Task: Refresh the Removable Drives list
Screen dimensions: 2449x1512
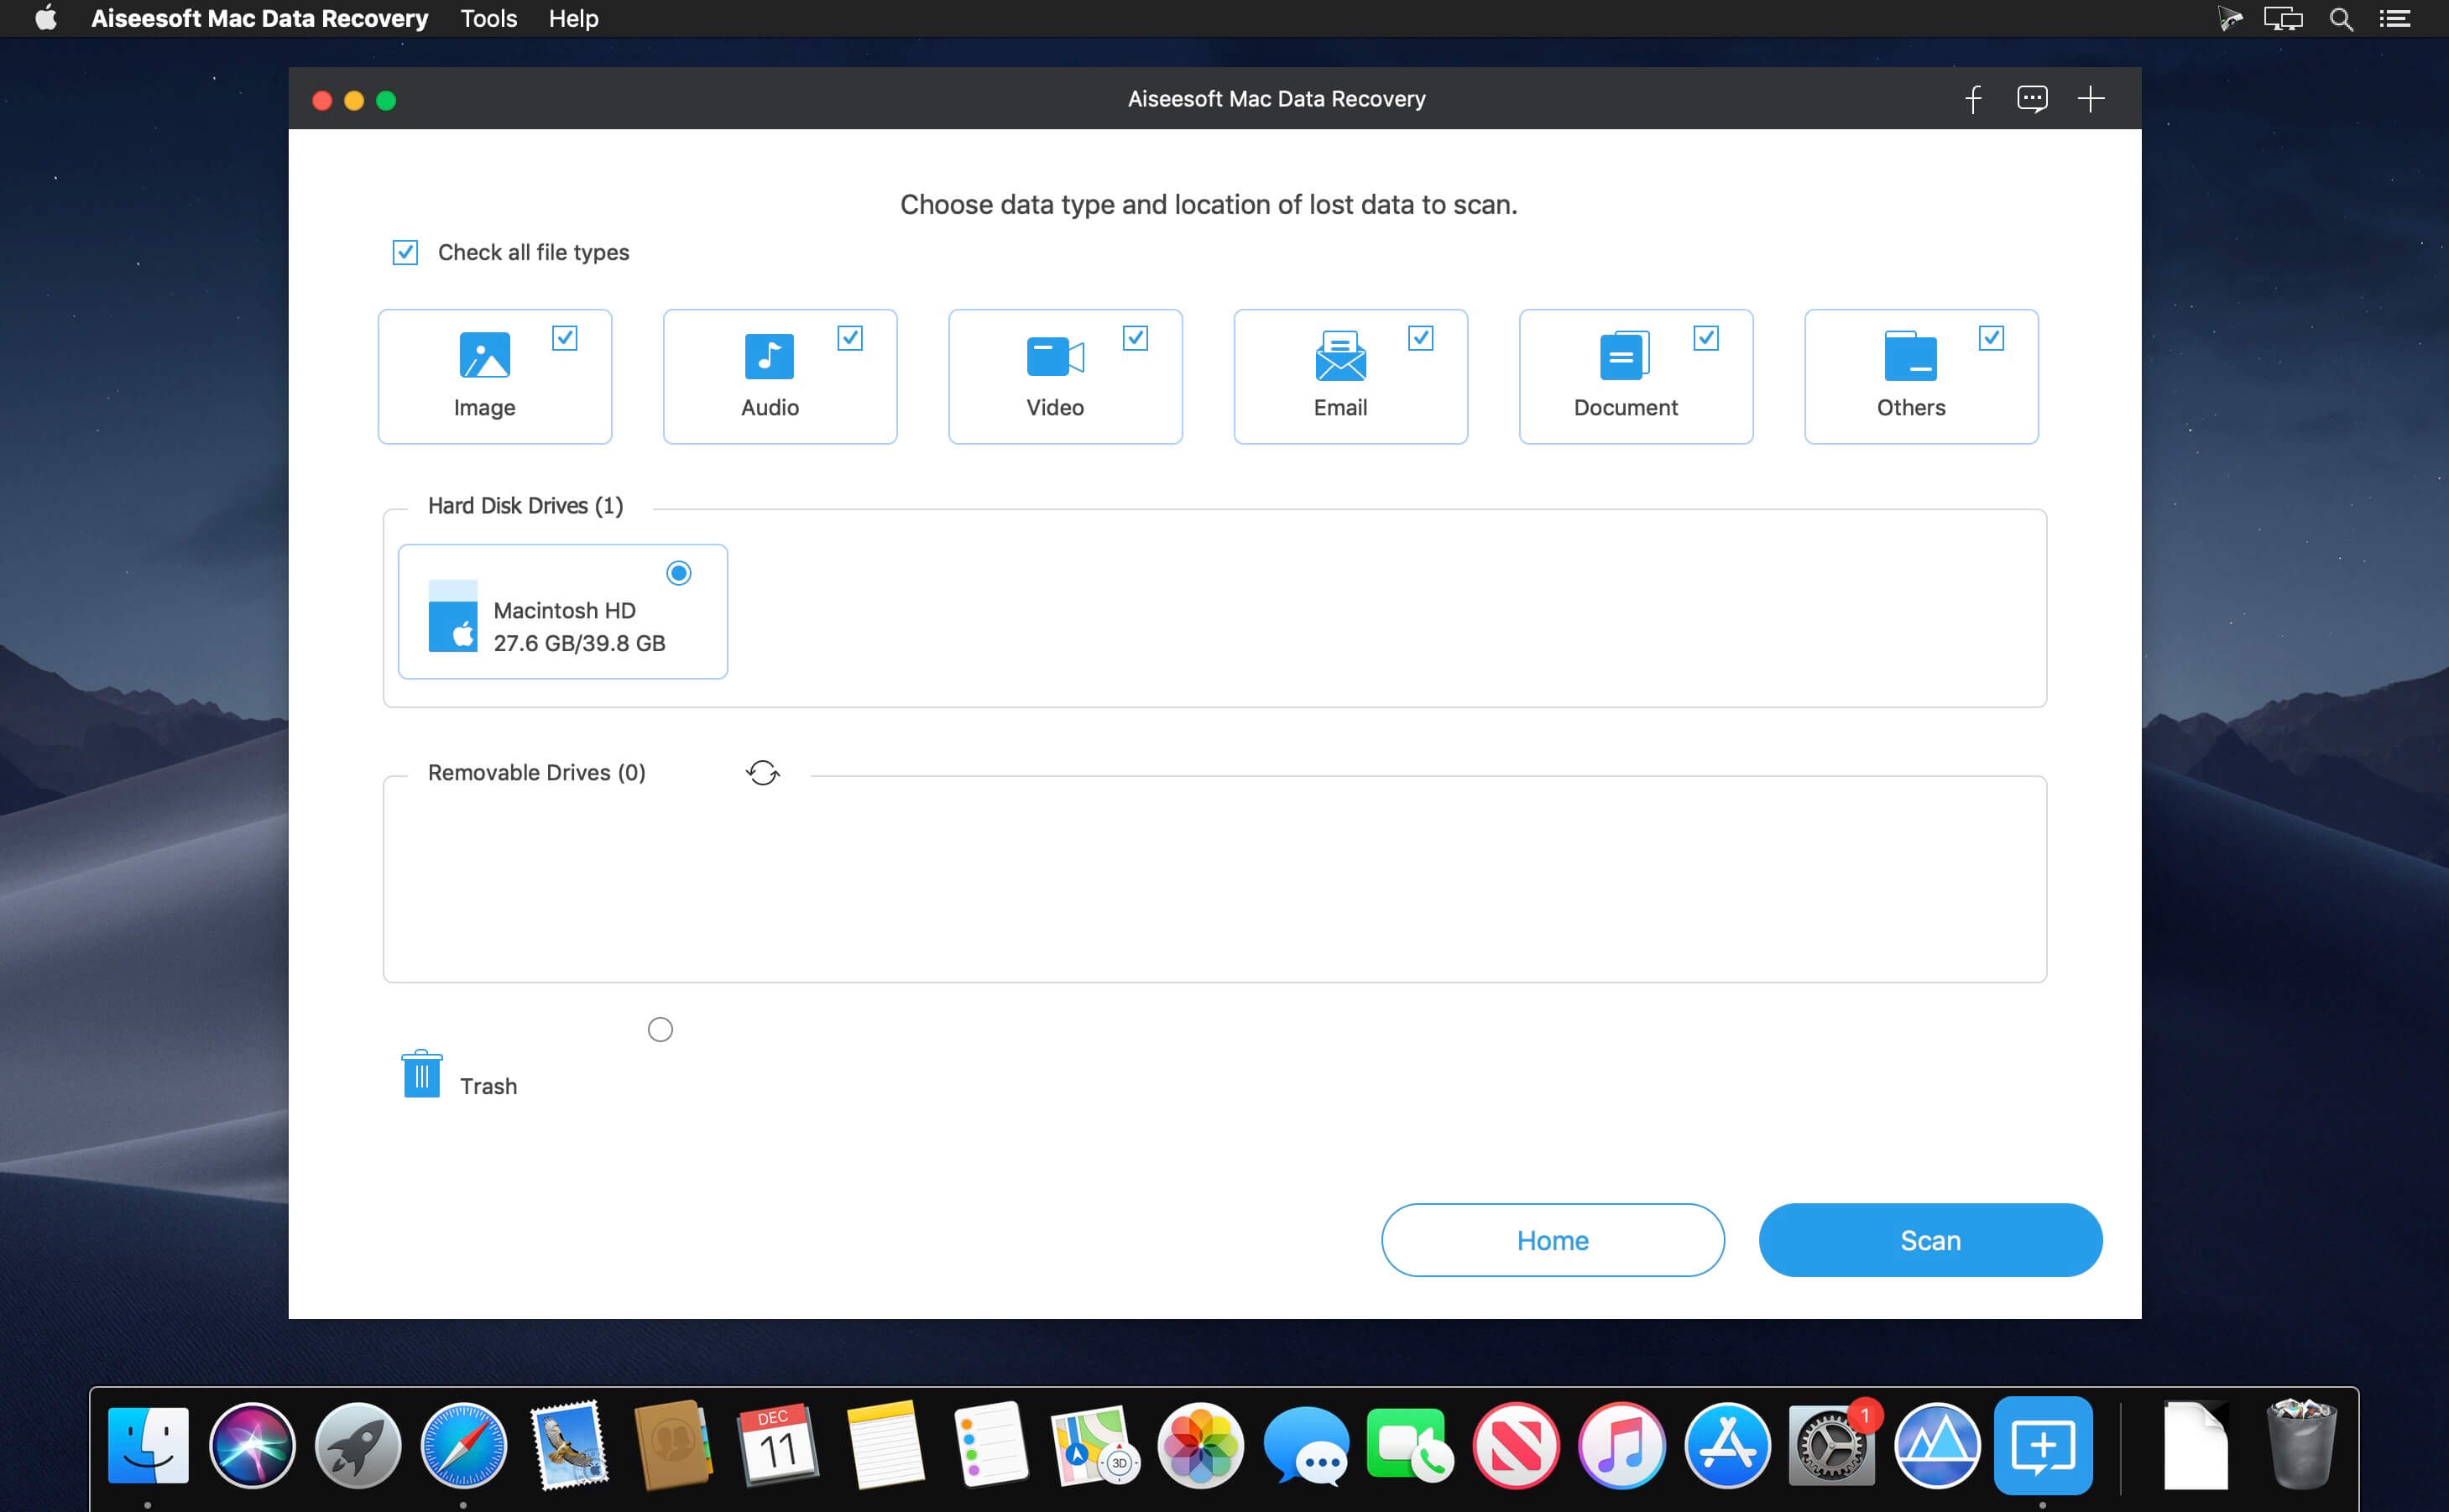Action: point(763,773)
